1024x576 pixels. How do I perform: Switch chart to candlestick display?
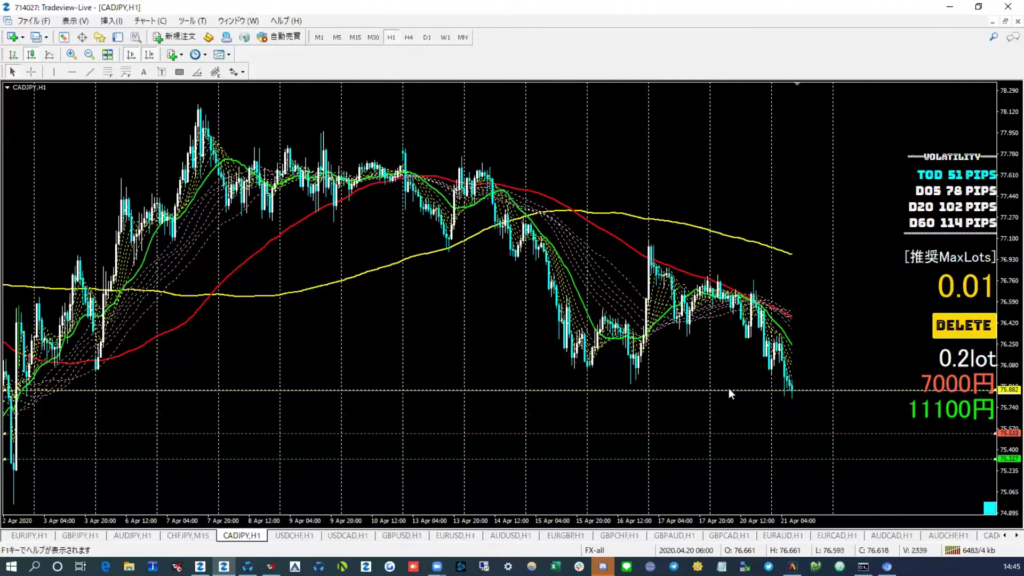[x=32, y=54]
